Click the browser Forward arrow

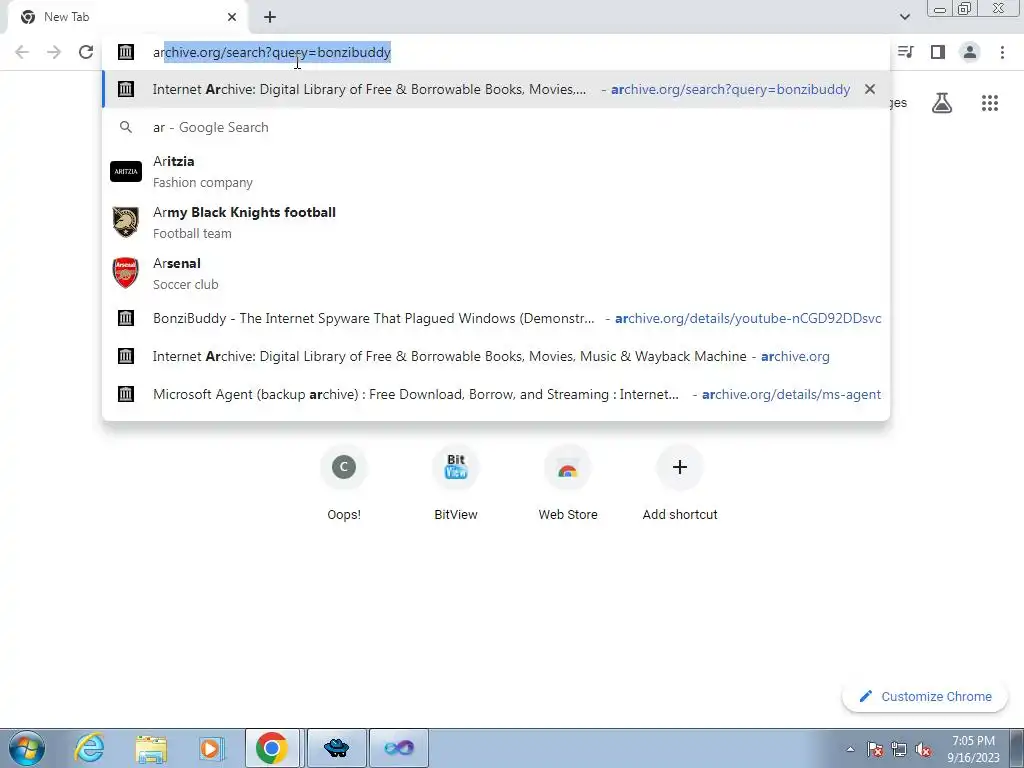click(x=54, y=52)
